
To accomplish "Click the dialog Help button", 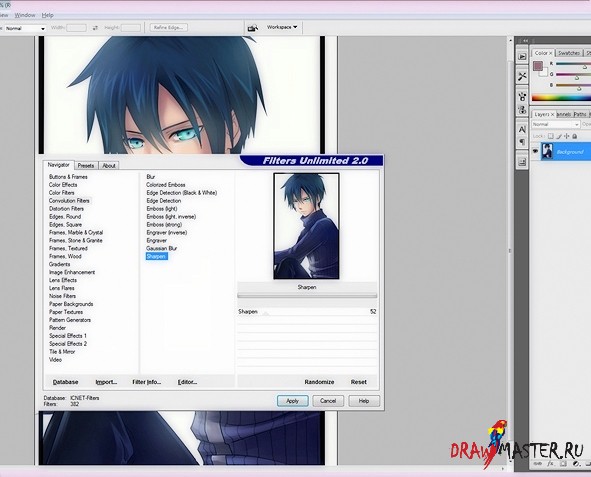I will (364, 401).
